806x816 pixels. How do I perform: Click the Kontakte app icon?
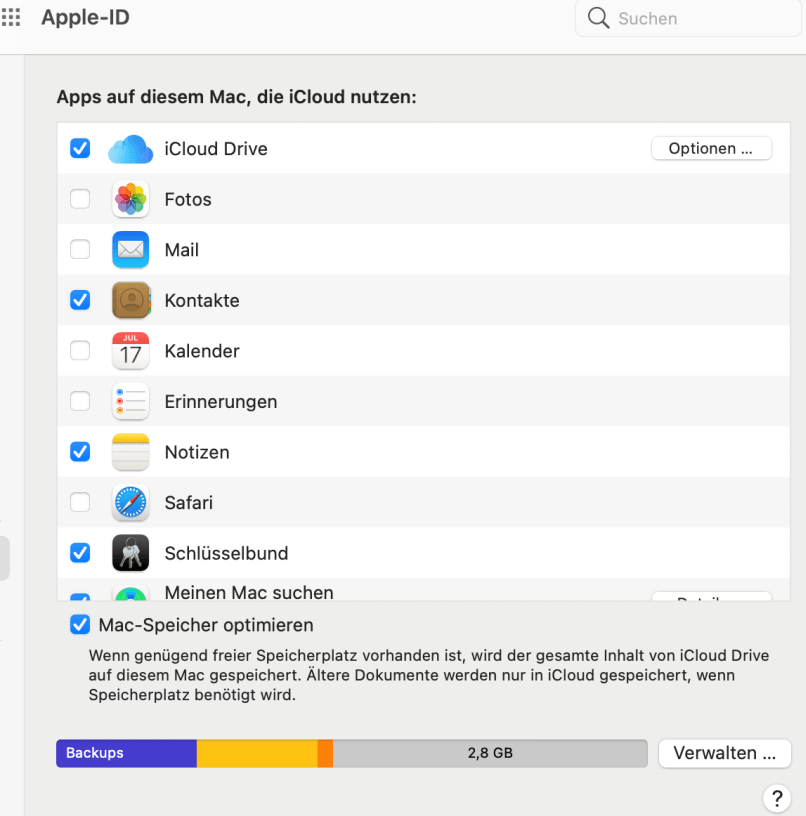[131, 300]
